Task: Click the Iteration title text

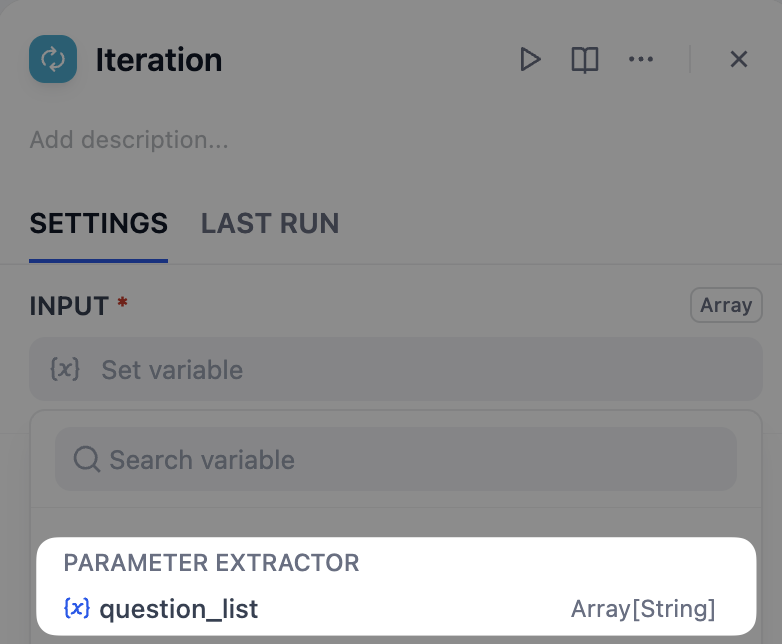Action: (x=159, y=60)
